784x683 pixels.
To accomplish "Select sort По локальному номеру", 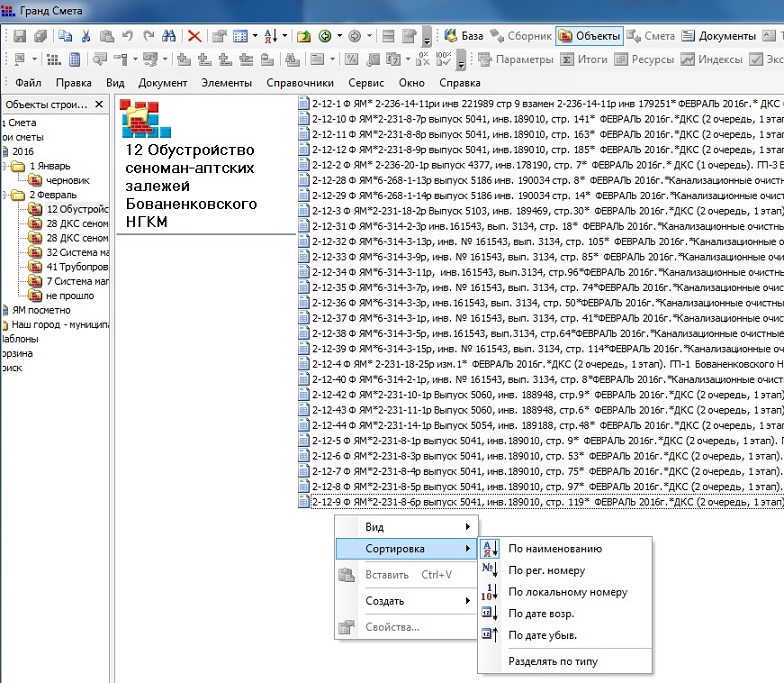I will click(567, 592).
